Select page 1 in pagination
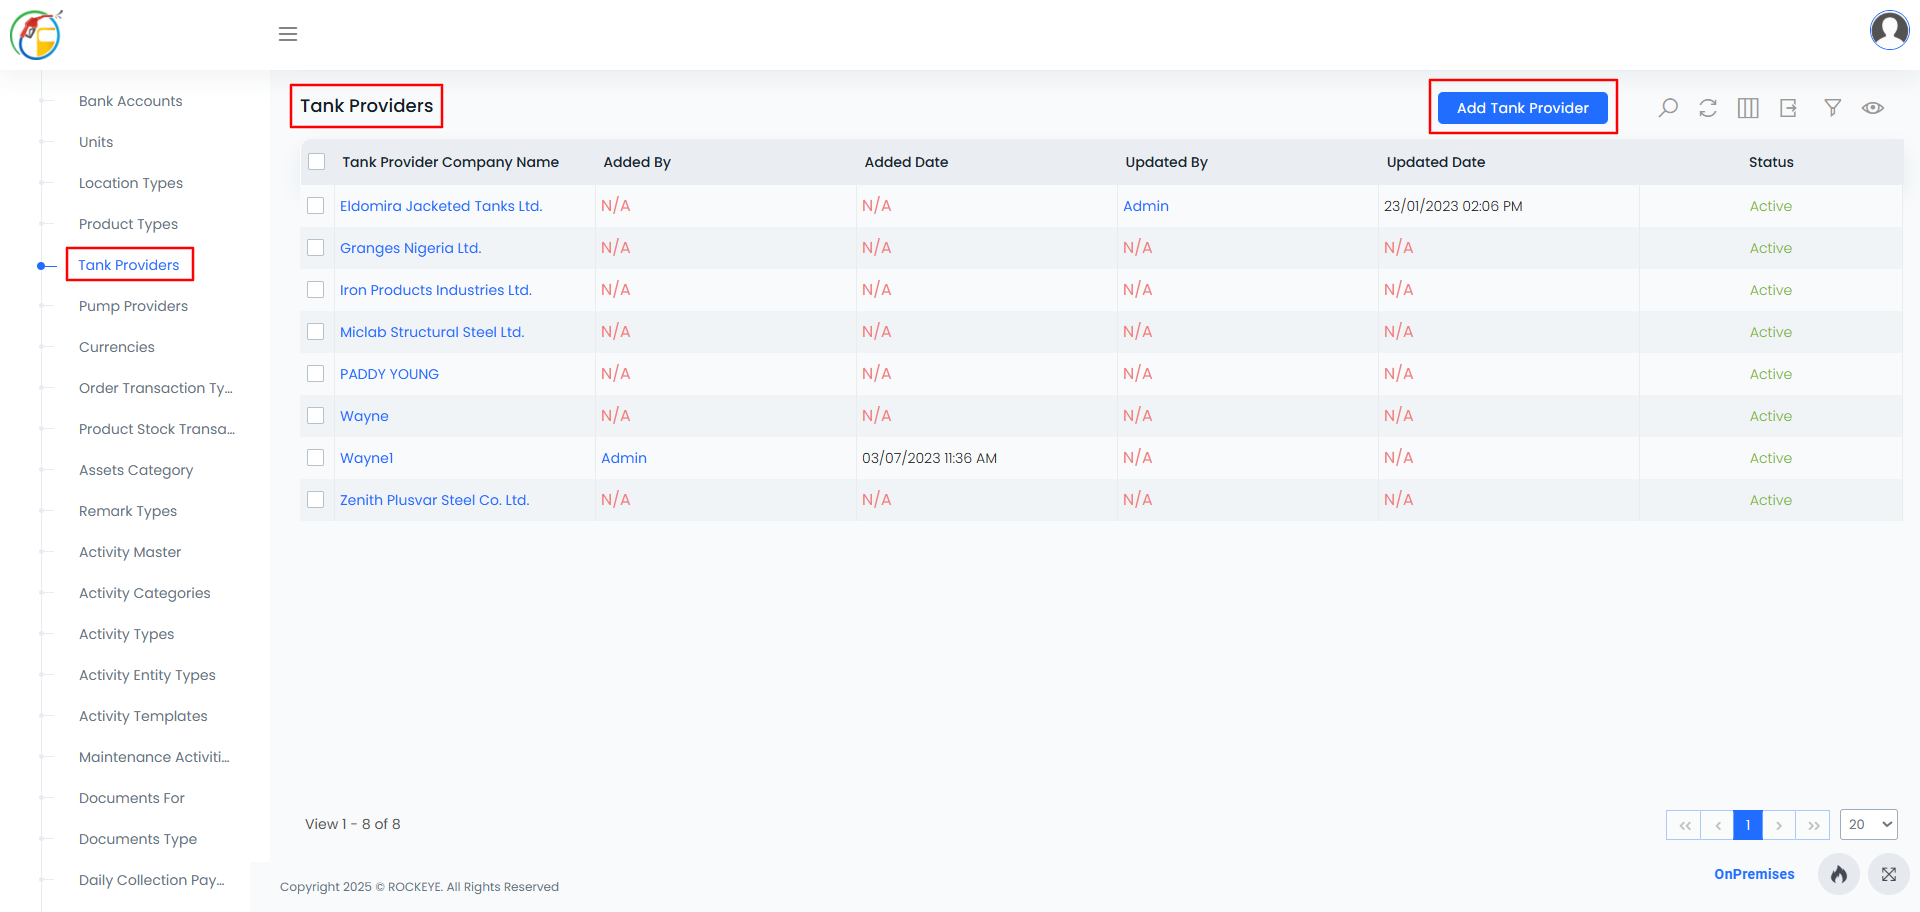Image resolution: width=1920 pixels, height=912 pixels. click(x=1748, y=825)
